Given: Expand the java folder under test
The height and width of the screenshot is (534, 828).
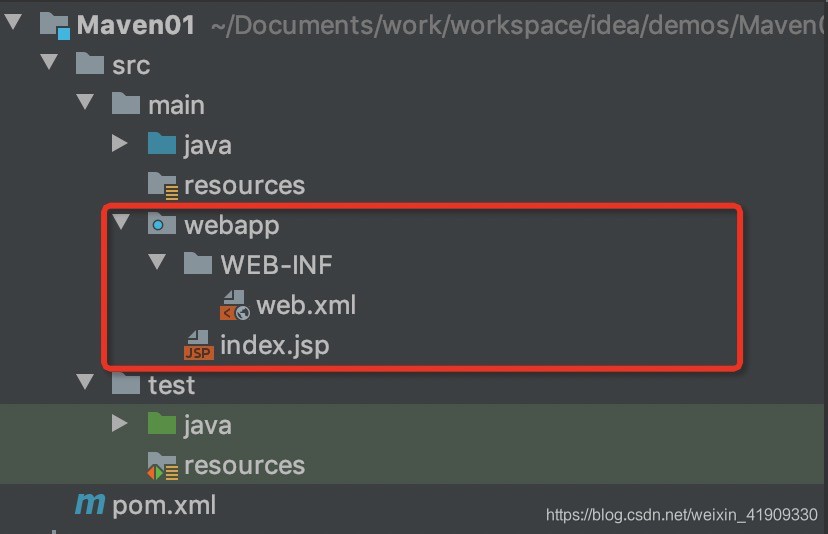Looking at the screenshot, I should pyautogui.click(x=120, y=423).
